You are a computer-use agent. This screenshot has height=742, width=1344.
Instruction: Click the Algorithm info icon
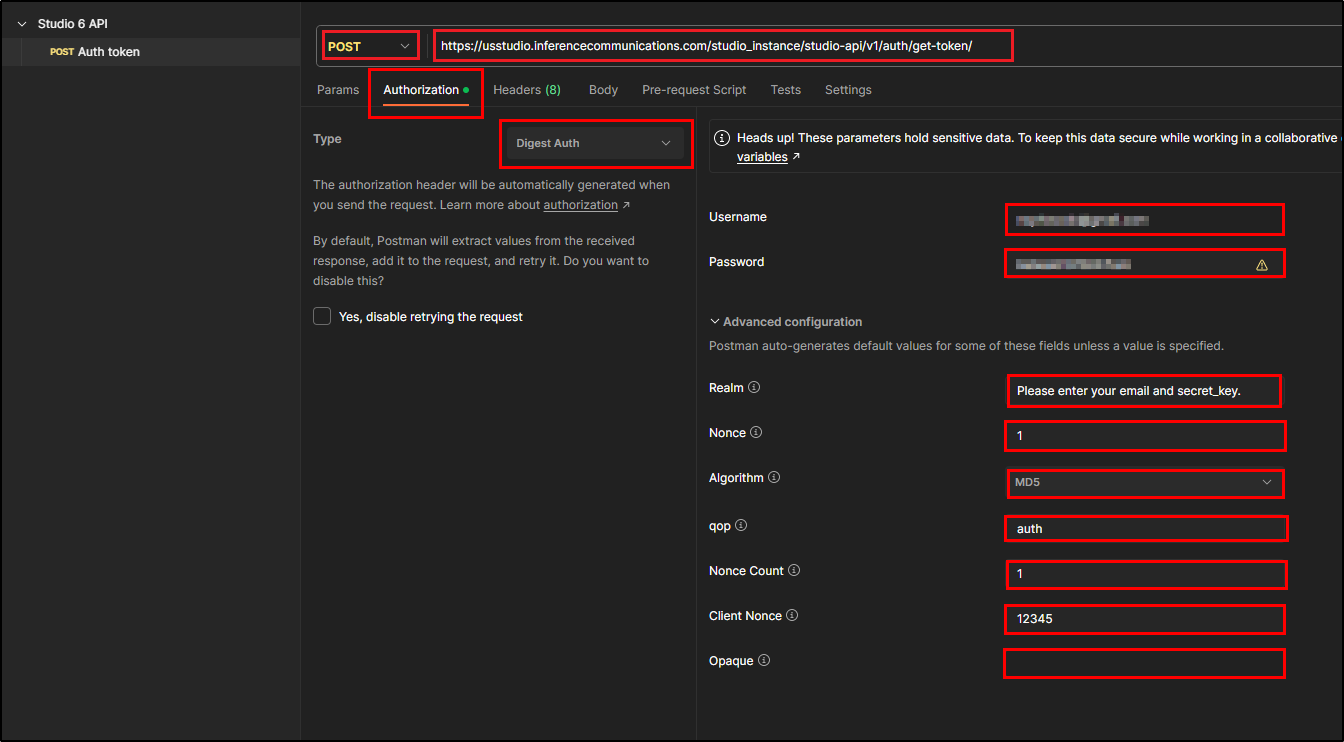point(774,478)
